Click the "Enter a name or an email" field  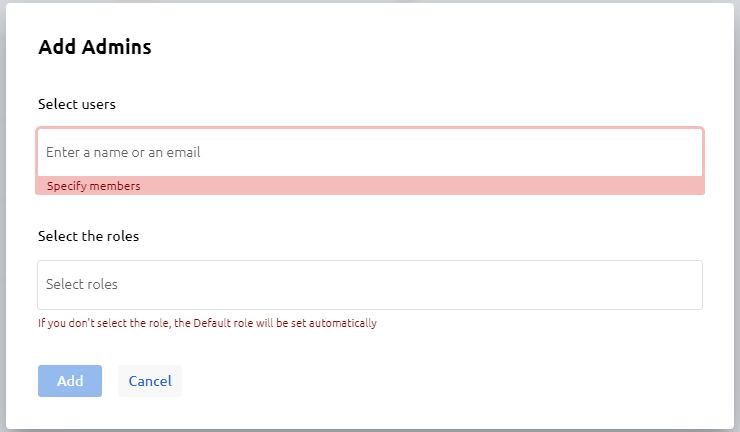(369, 153)
